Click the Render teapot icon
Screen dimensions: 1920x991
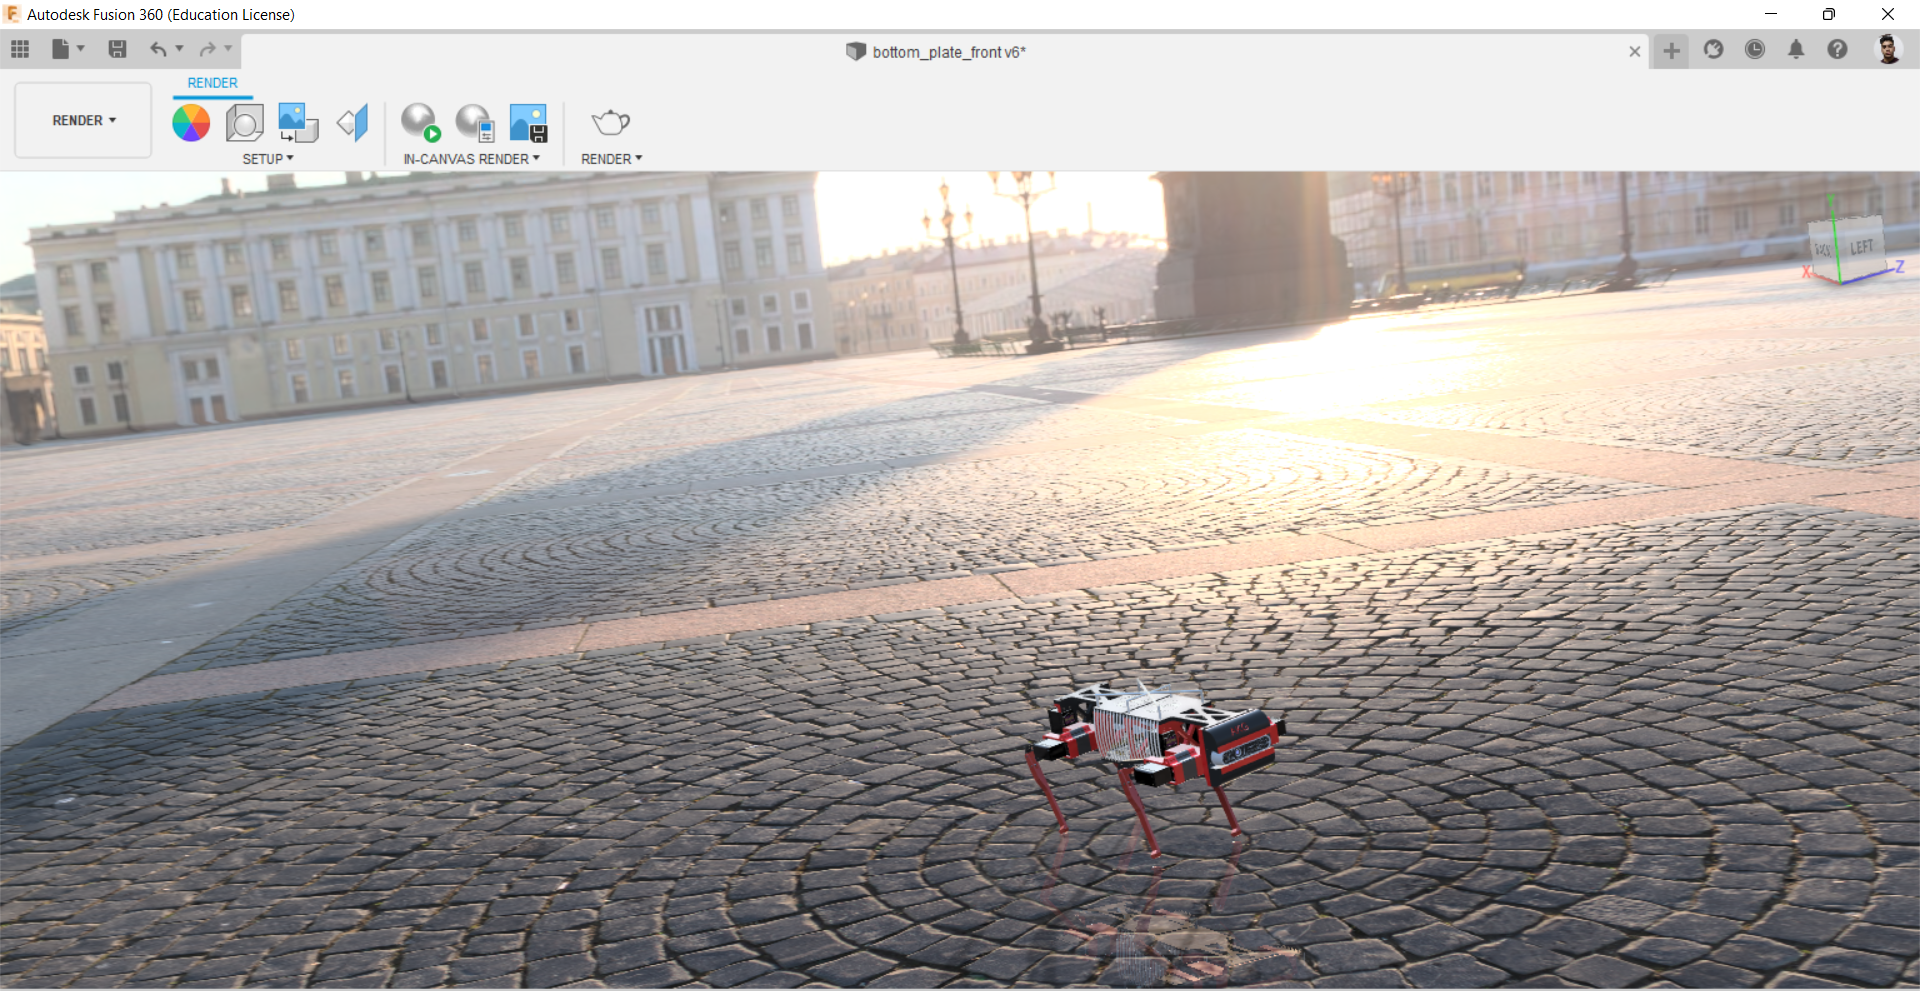(x=611, y=123)
